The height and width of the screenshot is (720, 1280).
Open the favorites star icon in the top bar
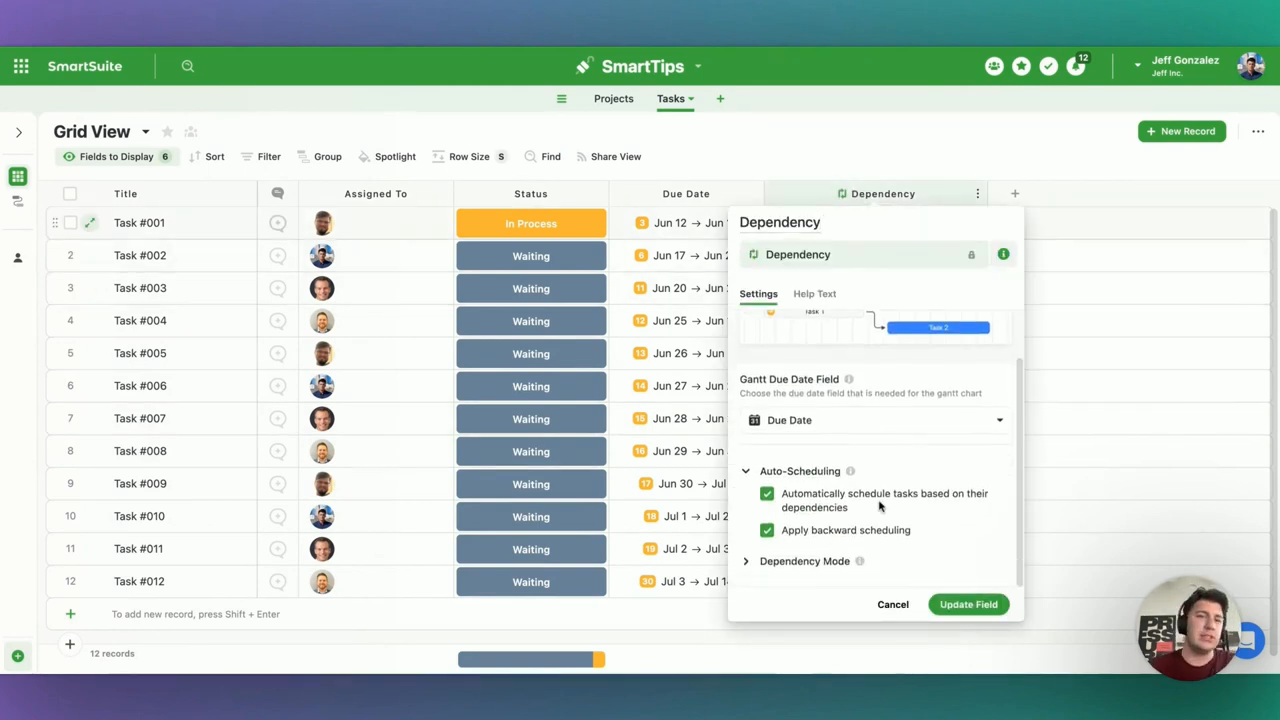(x=1021, y=66)
